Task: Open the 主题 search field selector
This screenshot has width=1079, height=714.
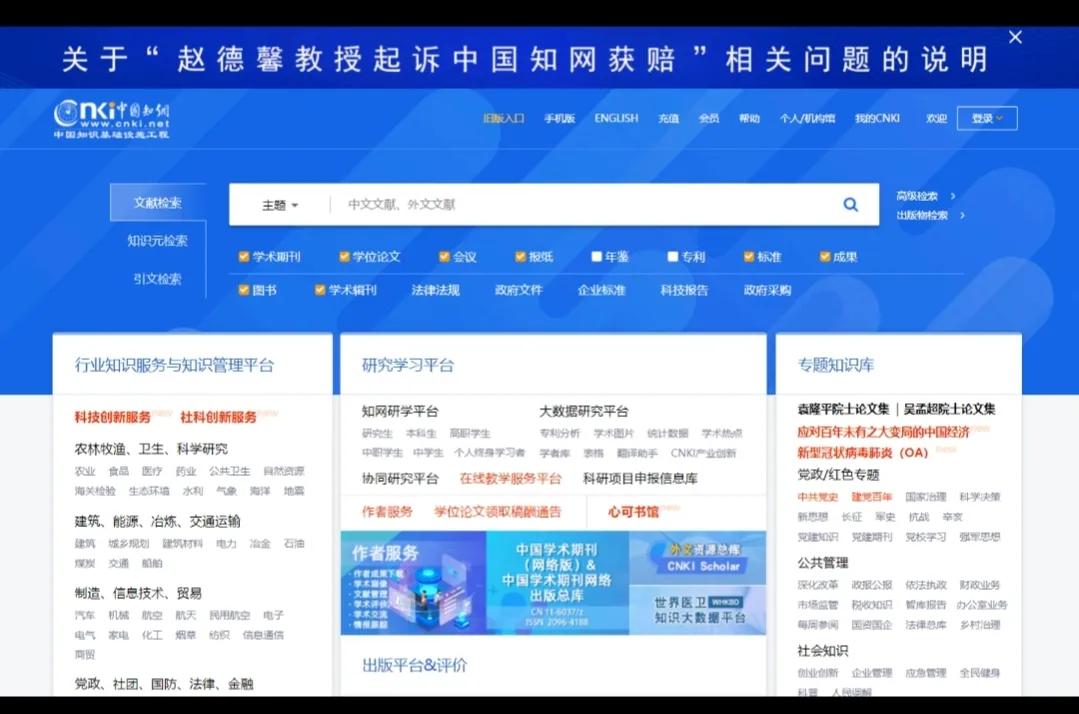Action: 279,203
